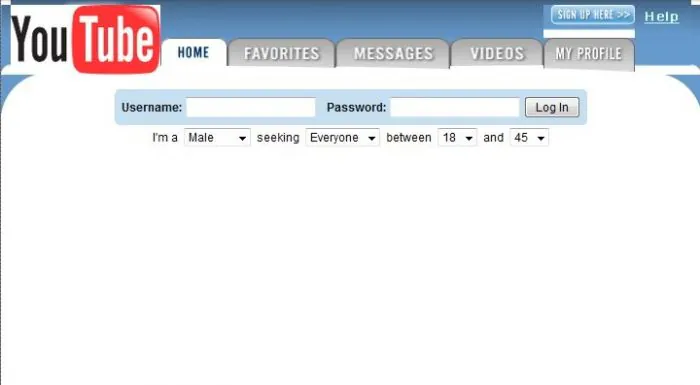
Task: Open the seeking Everyone dropdown
Action: [342, 138]
